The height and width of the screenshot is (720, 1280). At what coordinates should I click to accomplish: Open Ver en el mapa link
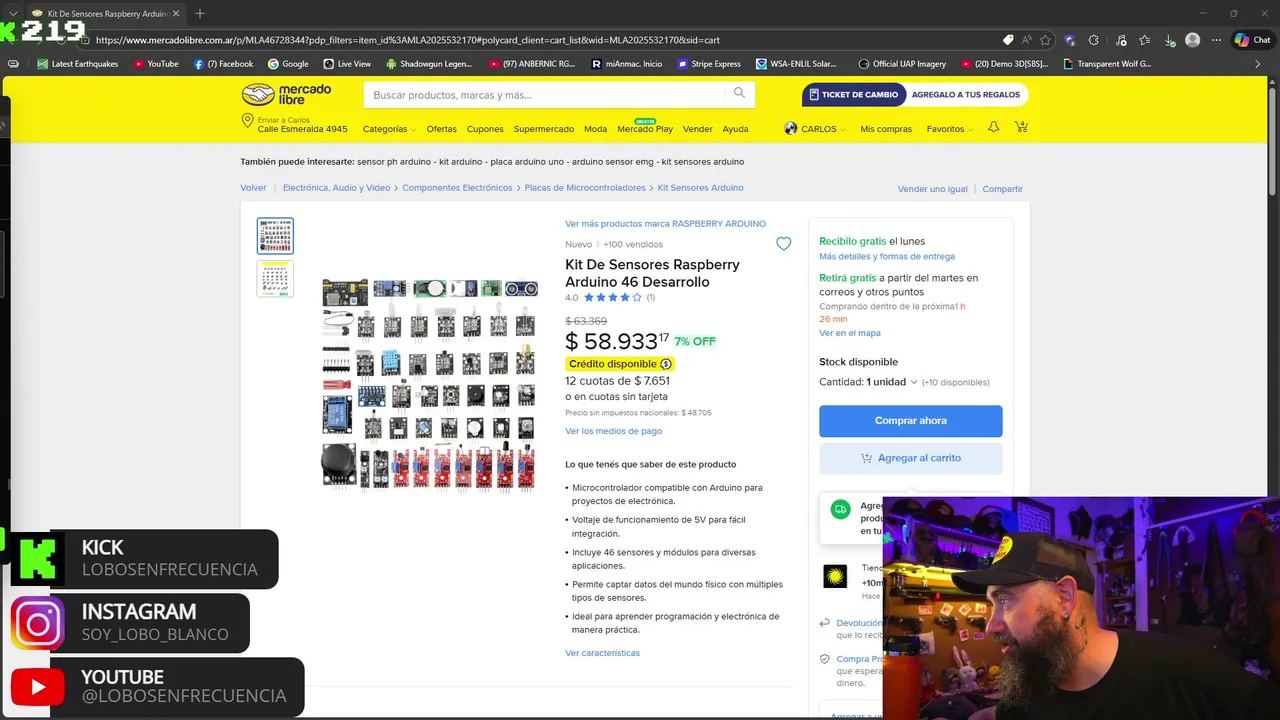(850, 333)
